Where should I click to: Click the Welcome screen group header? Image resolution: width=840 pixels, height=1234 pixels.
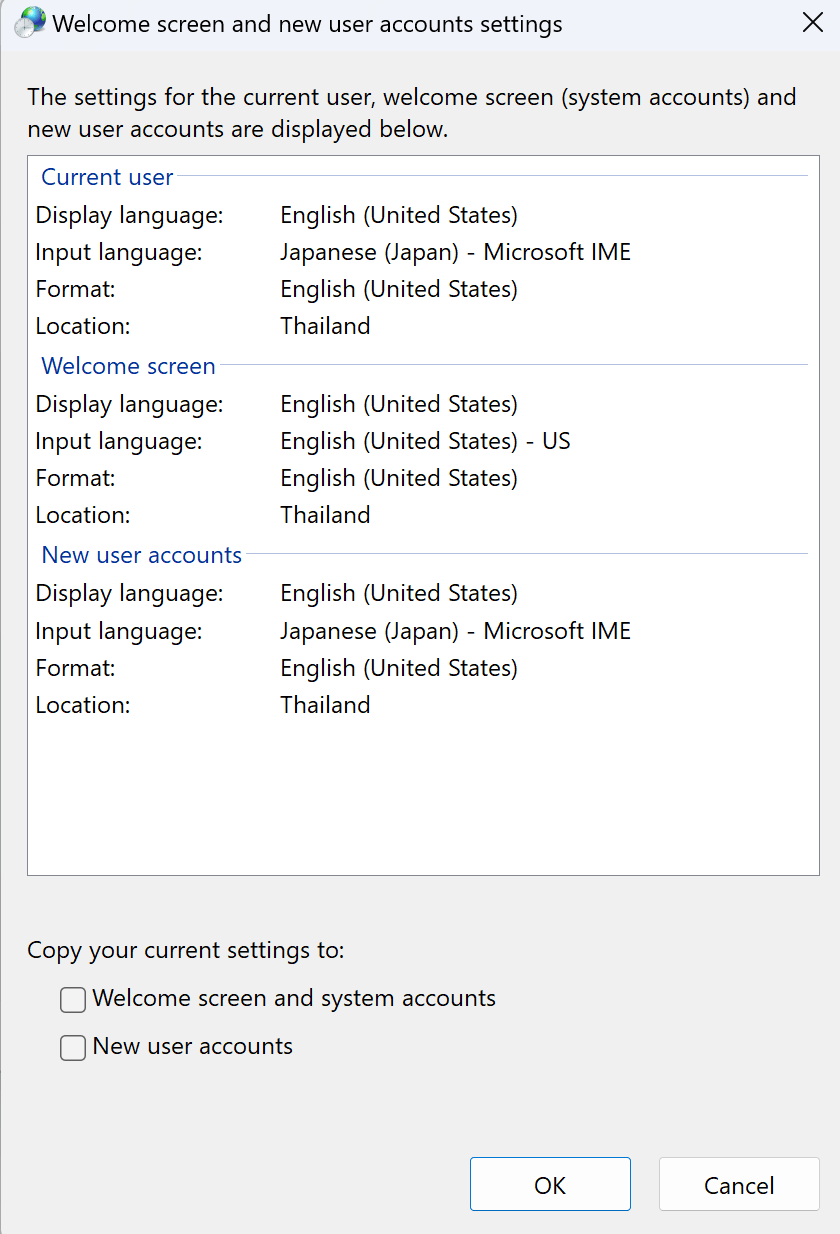click(128, 366)
